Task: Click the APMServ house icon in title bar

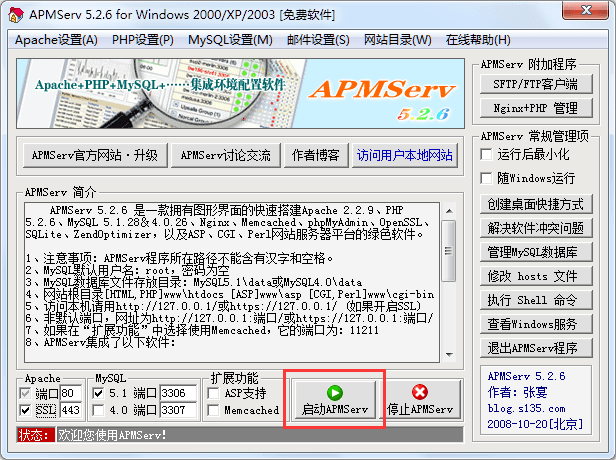Action: click(16, 15)
